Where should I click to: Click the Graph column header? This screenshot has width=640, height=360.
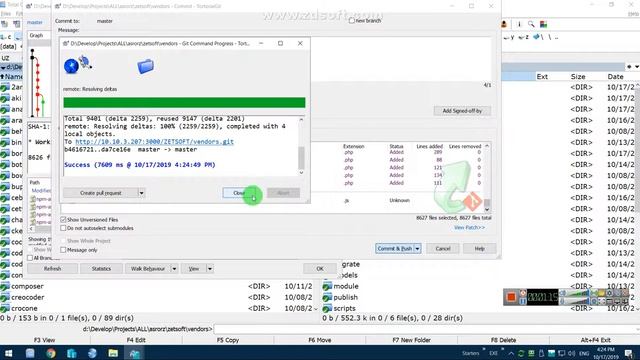click(36, 36)
